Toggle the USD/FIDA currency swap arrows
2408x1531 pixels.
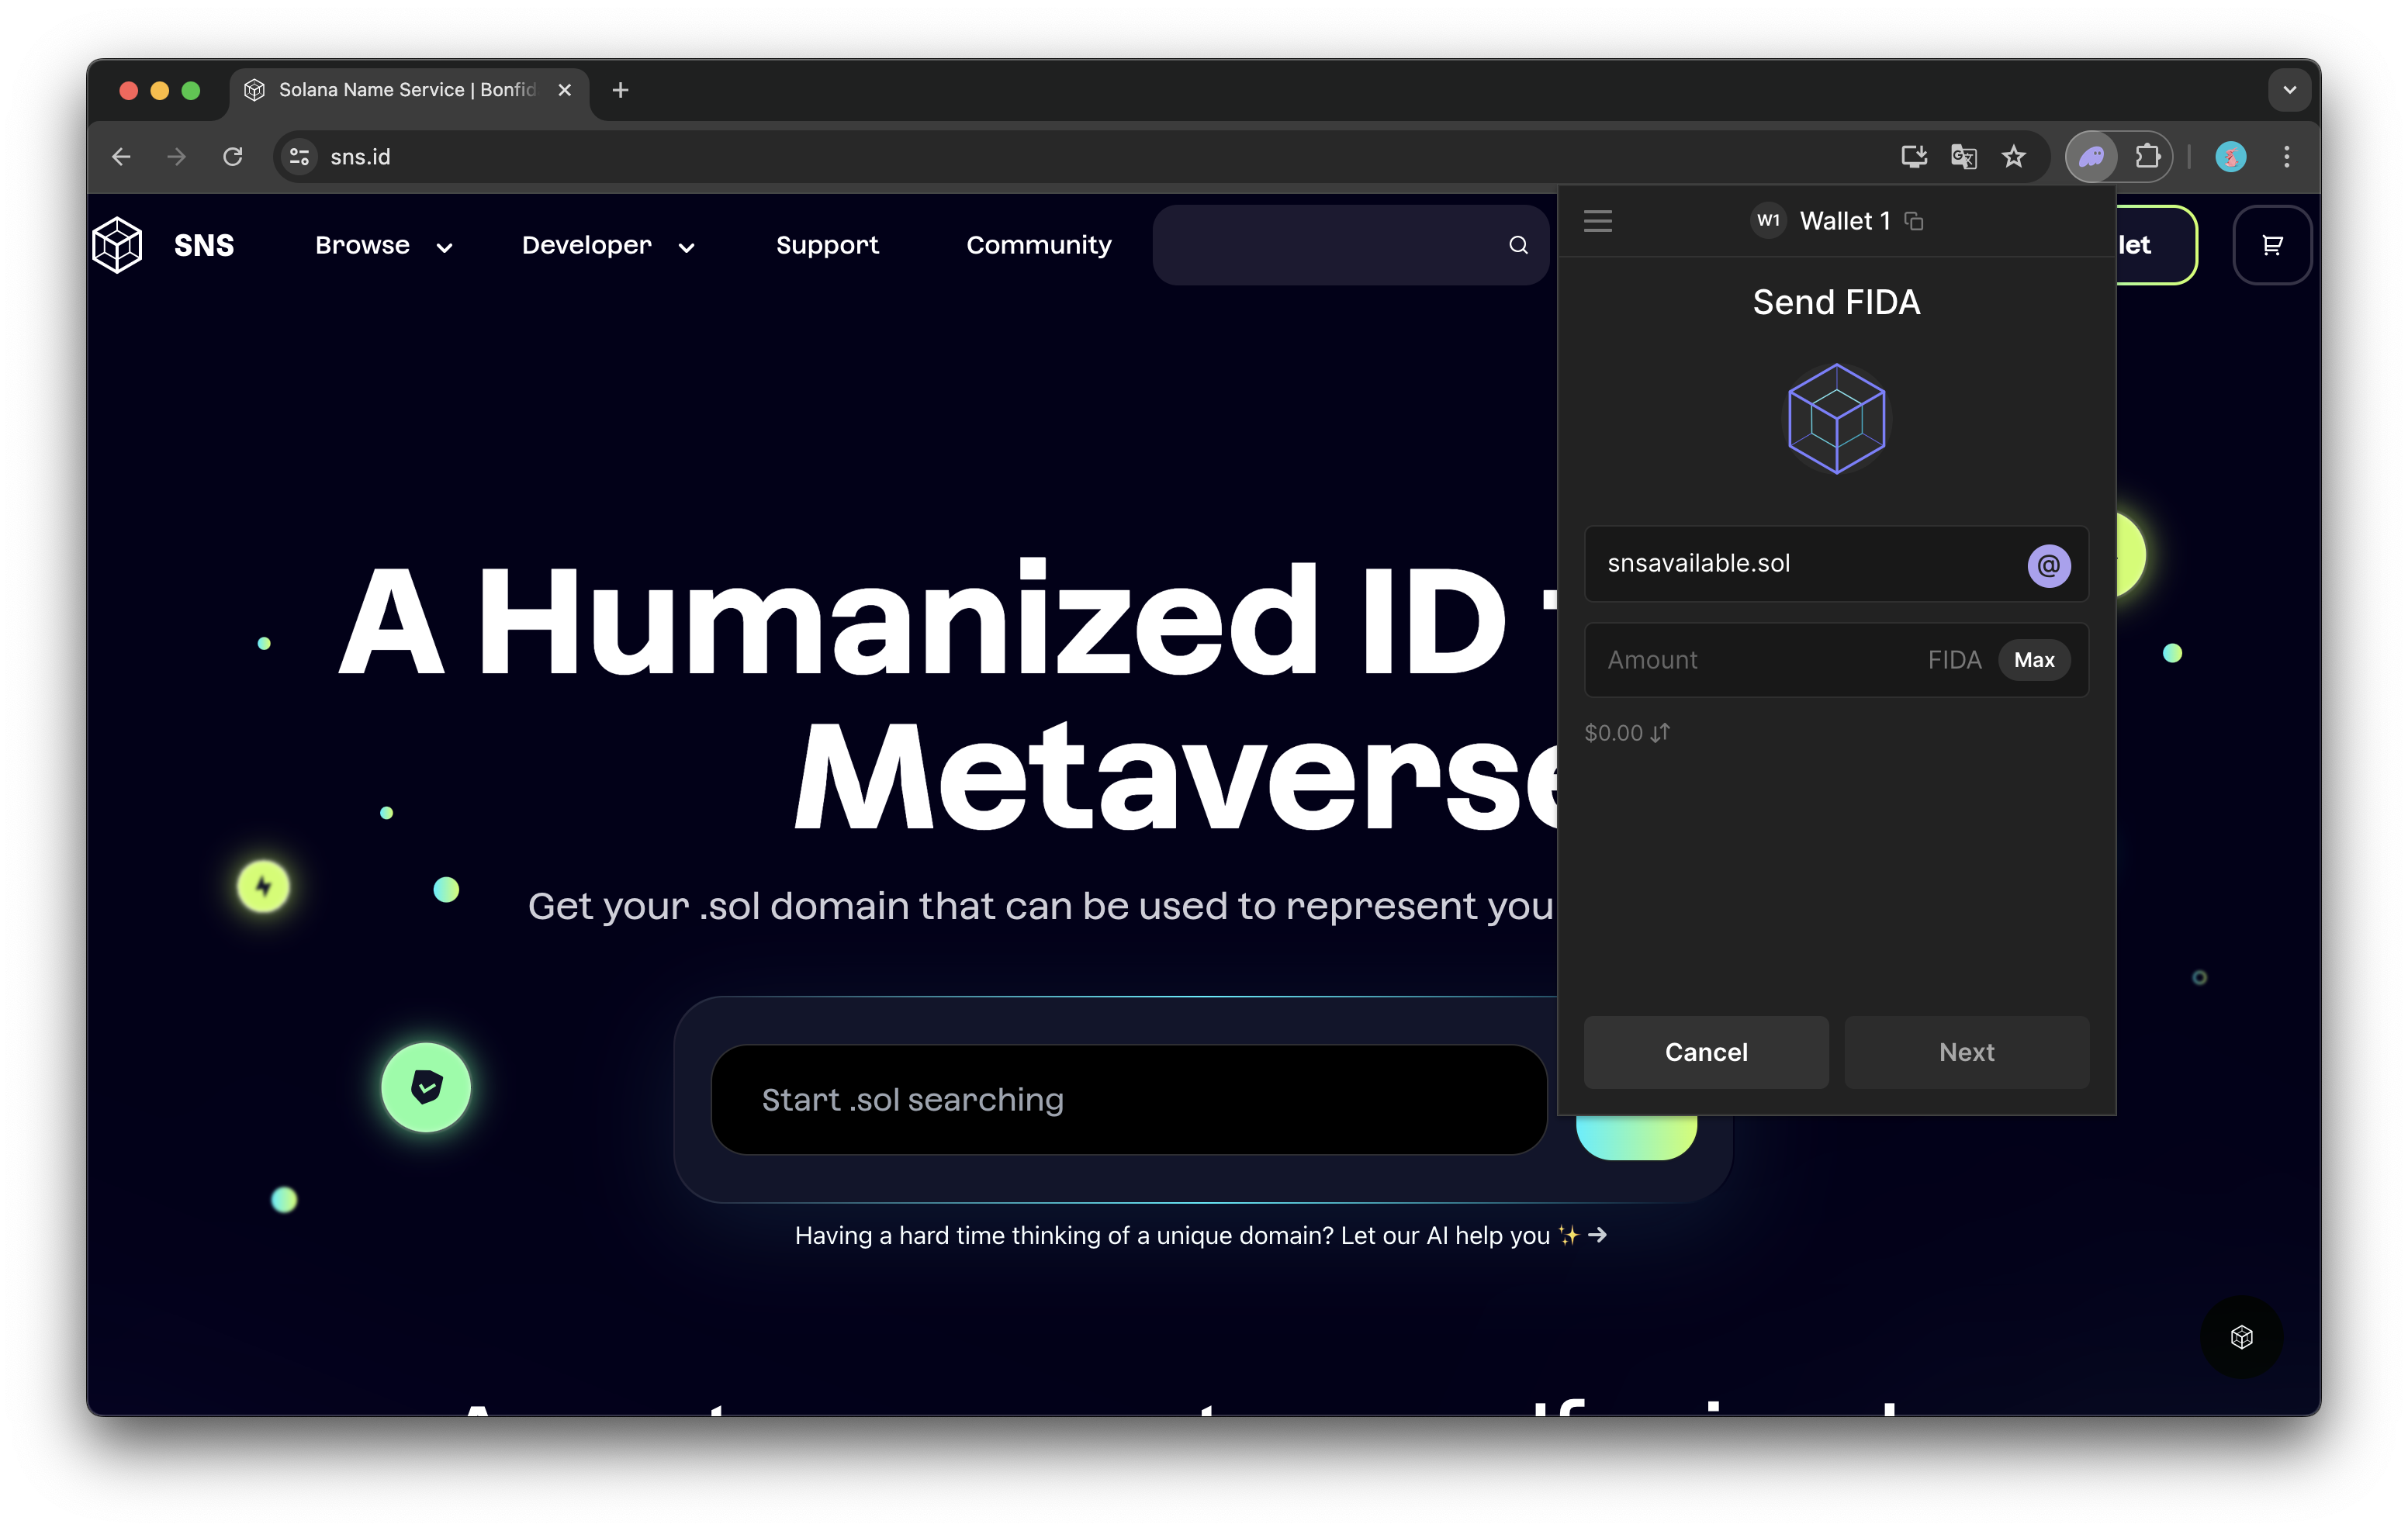pyautogui.click(x=1659, y=733)
